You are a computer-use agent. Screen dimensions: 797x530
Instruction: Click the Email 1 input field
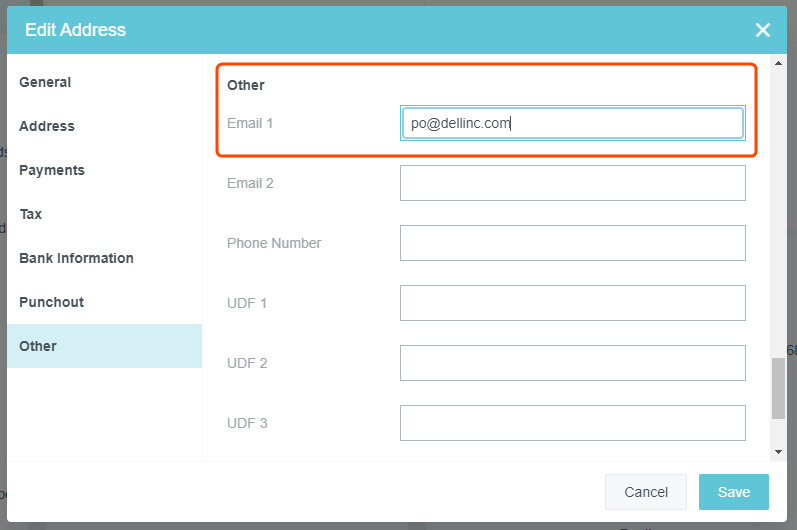[572, 123]
